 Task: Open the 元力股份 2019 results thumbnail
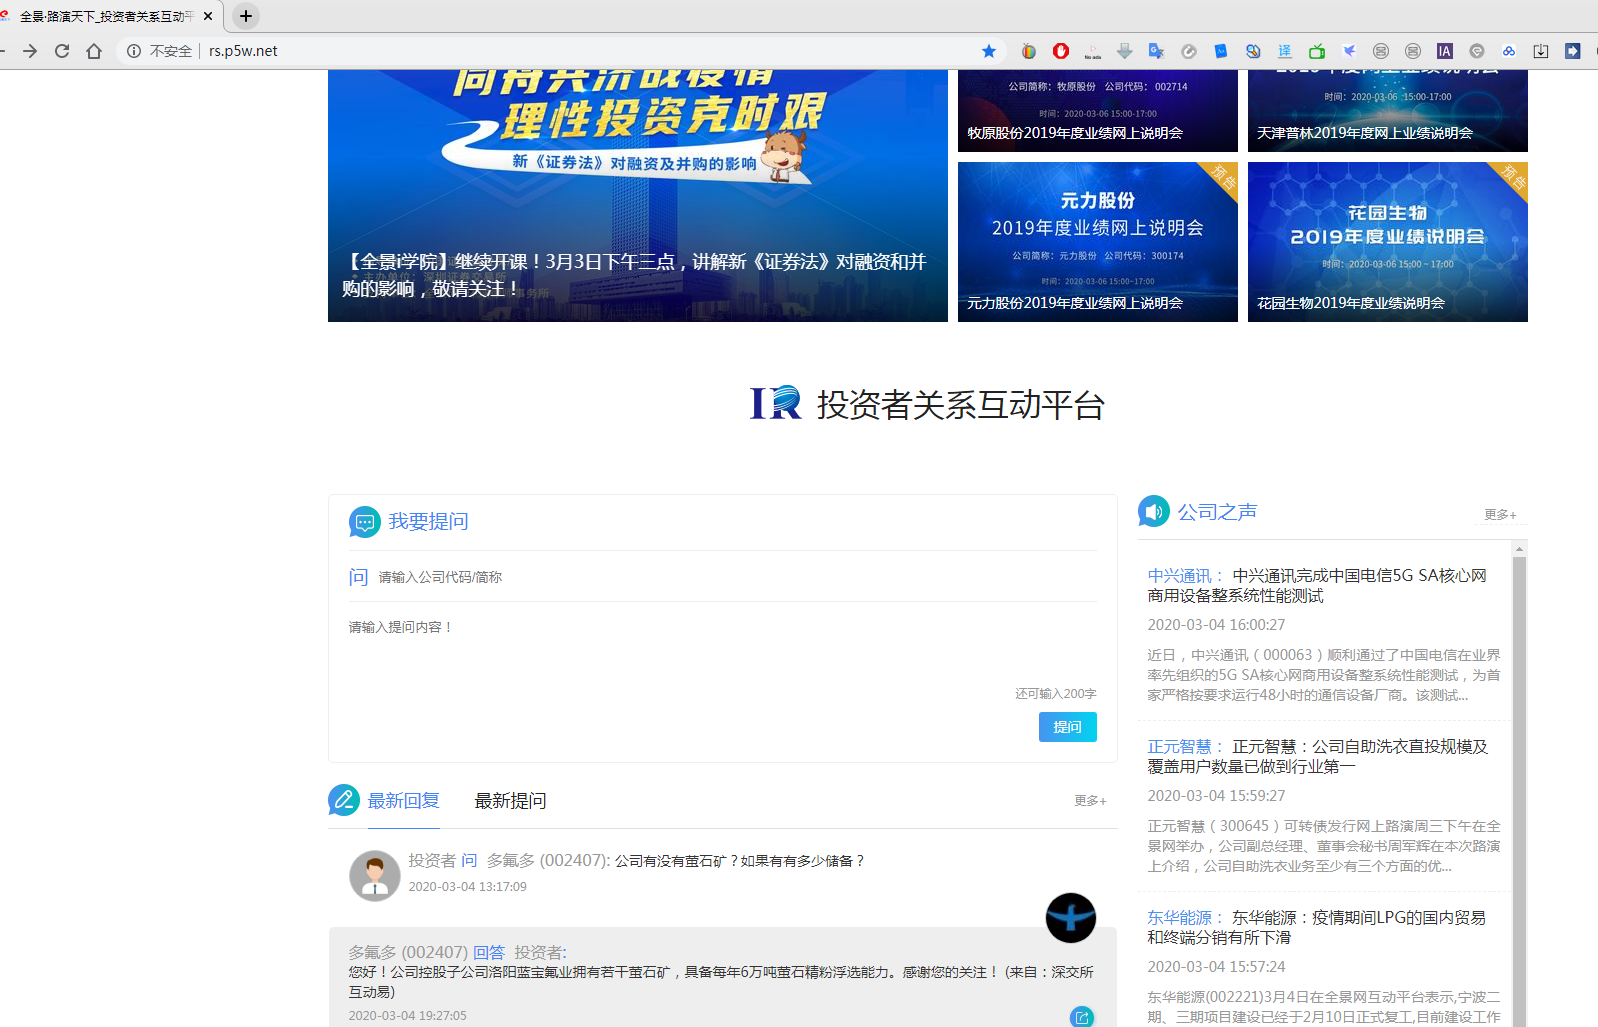[1098, 242]
